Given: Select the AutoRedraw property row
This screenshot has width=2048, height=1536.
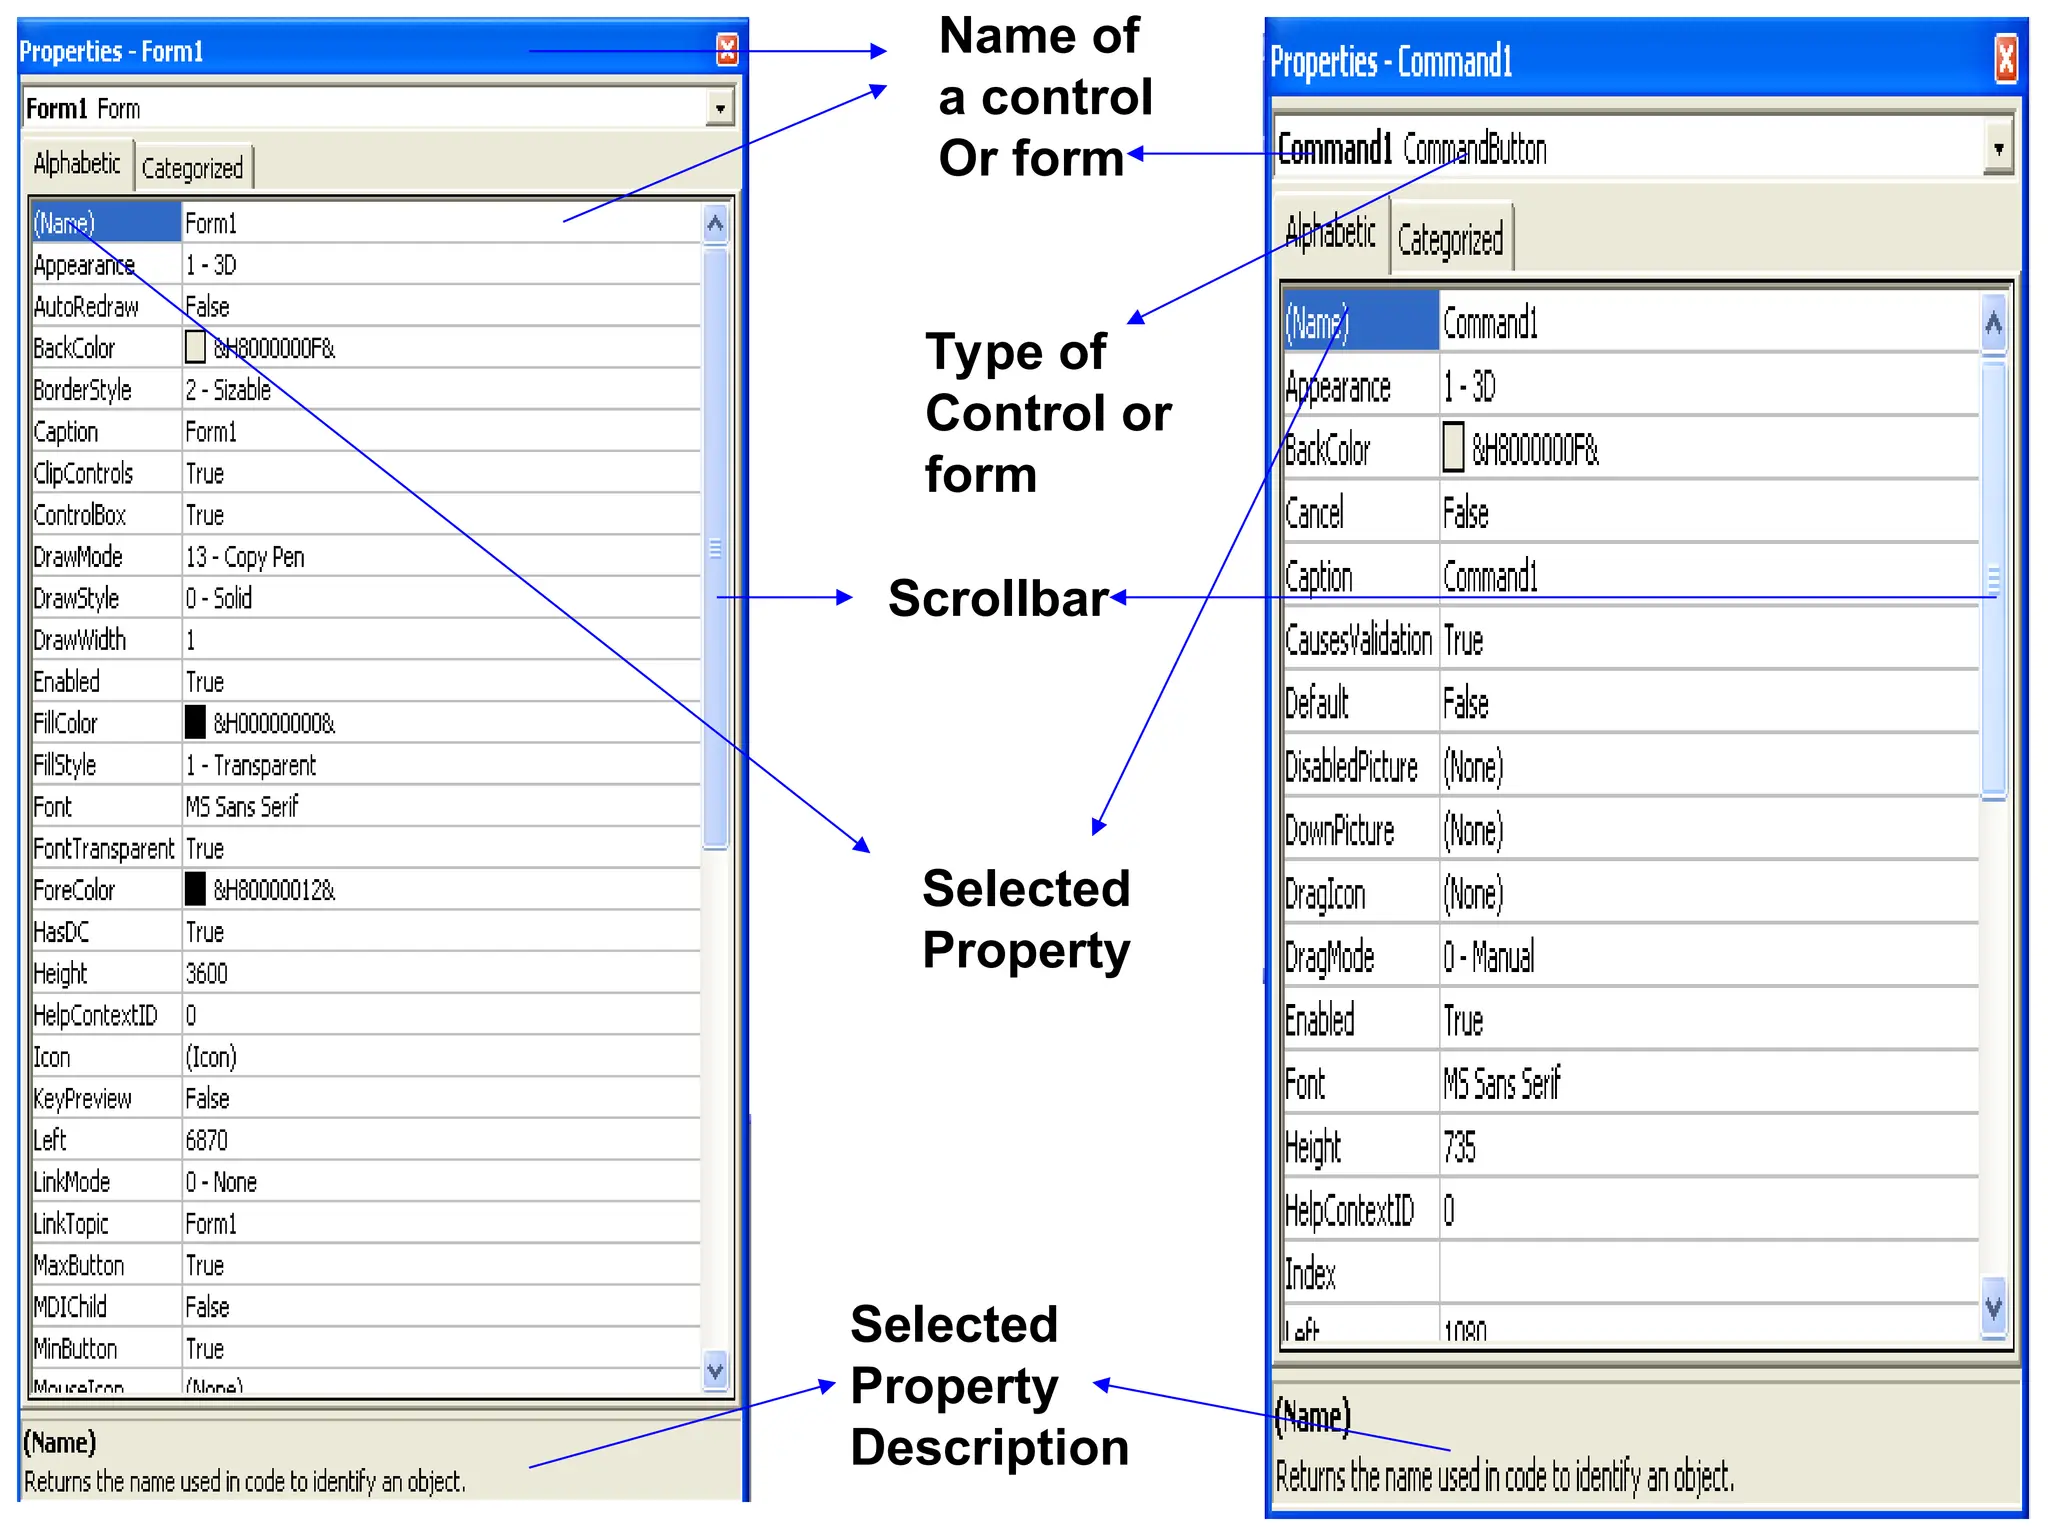Looking at the screenshot, I should click(366, 307).
